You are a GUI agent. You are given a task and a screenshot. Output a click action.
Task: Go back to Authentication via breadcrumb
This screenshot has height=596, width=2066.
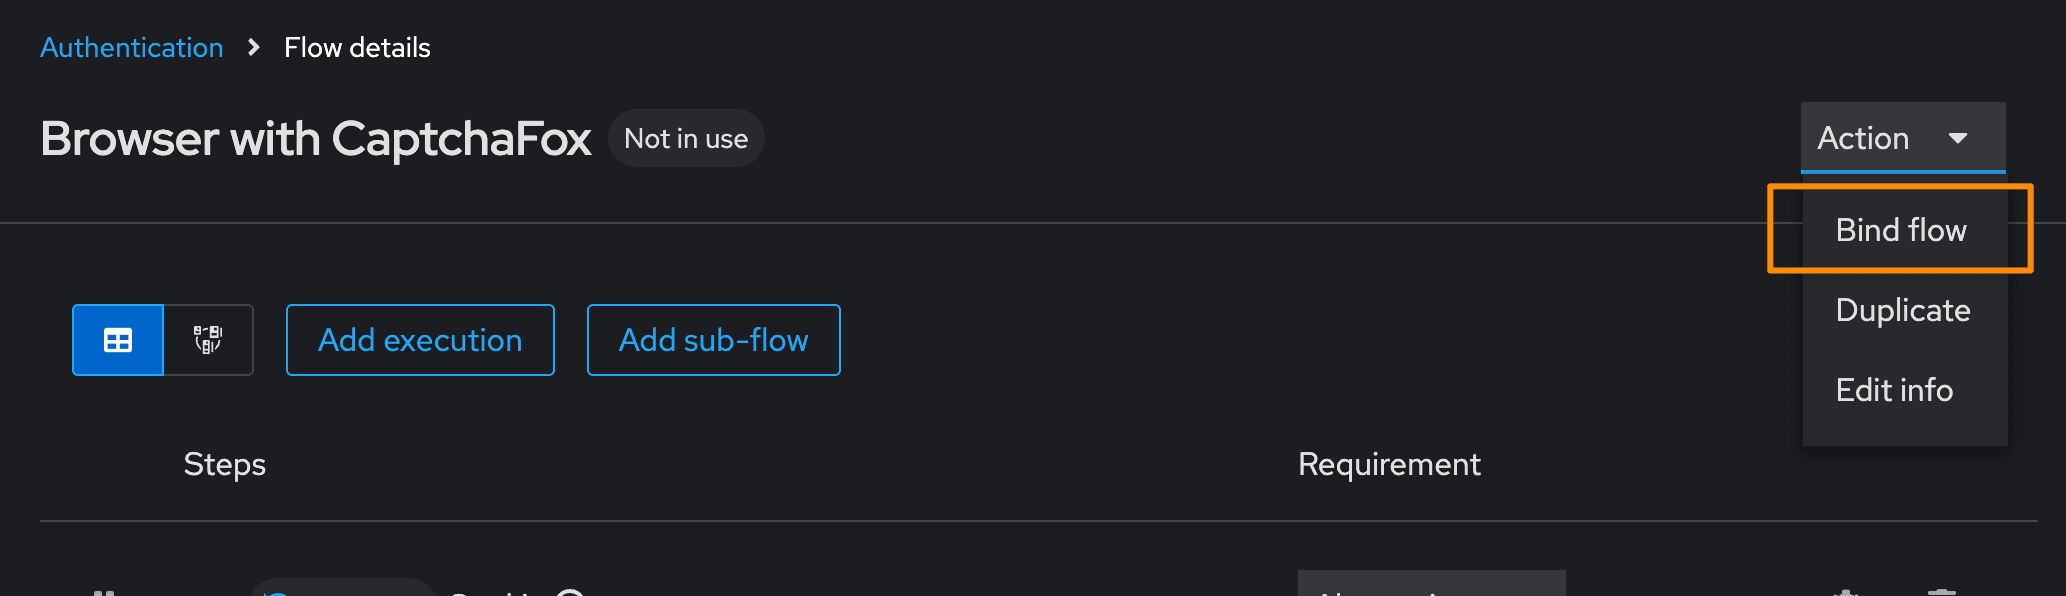131,48
